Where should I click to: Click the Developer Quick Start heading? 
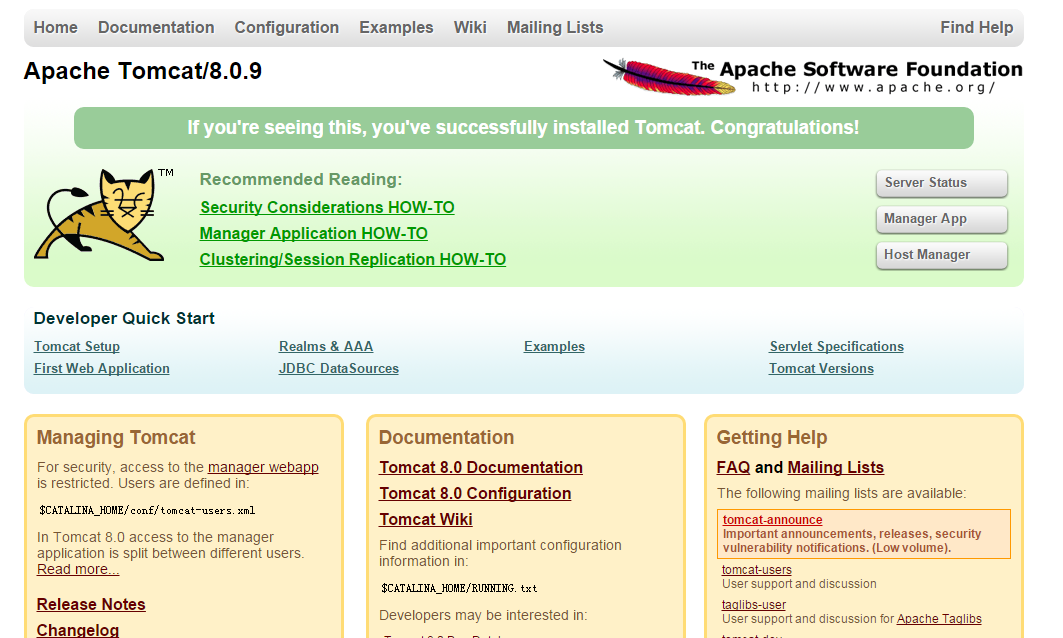point(124,319)
